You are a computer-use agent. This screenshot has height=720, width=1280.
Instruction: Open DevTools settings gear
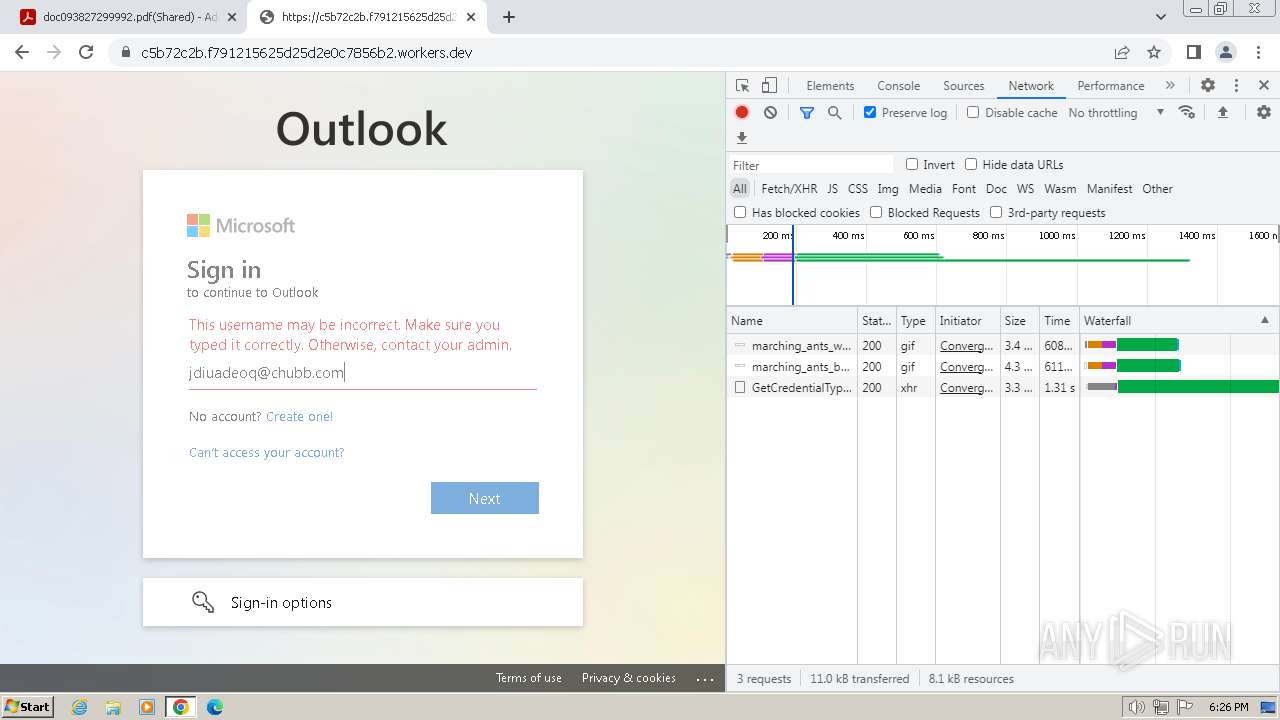pyautogui.click(x=1208, y=86)
